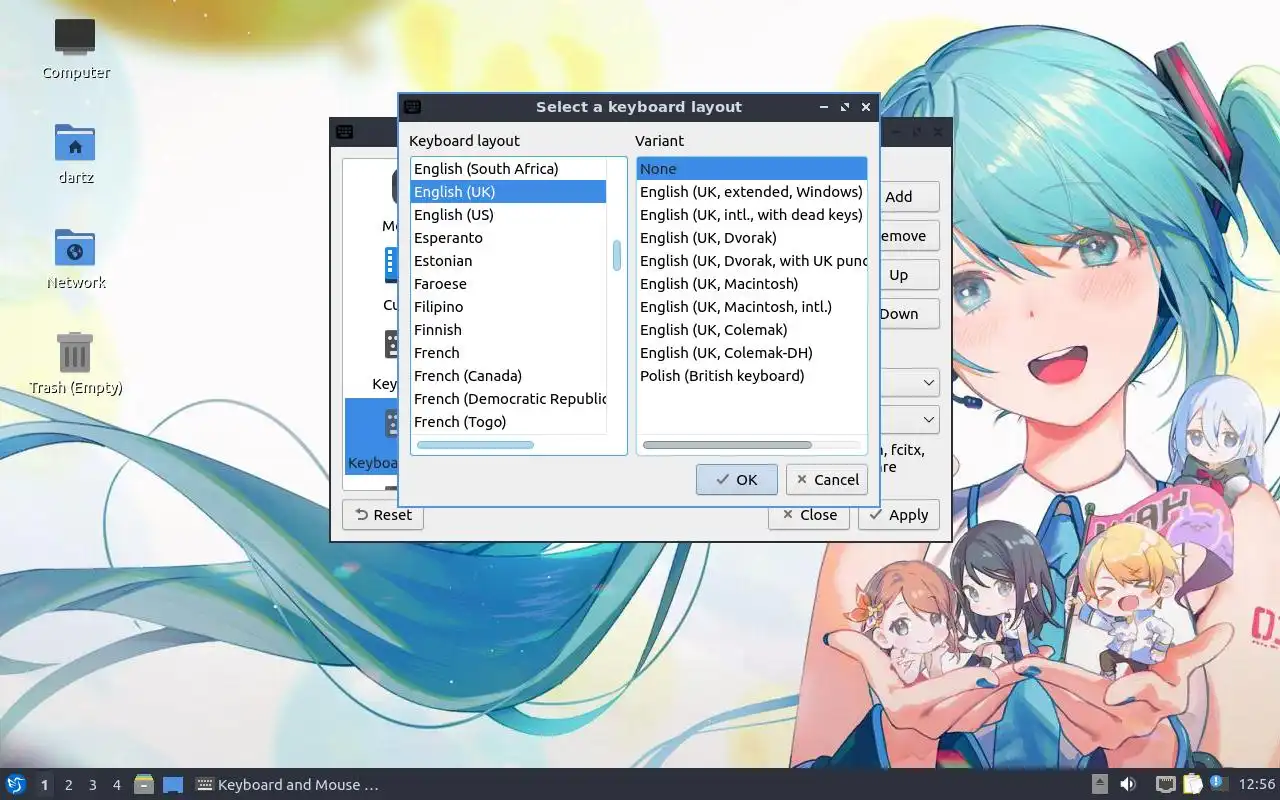
Task: Cancel the keyboard layout selection
Action: [827, 479]
